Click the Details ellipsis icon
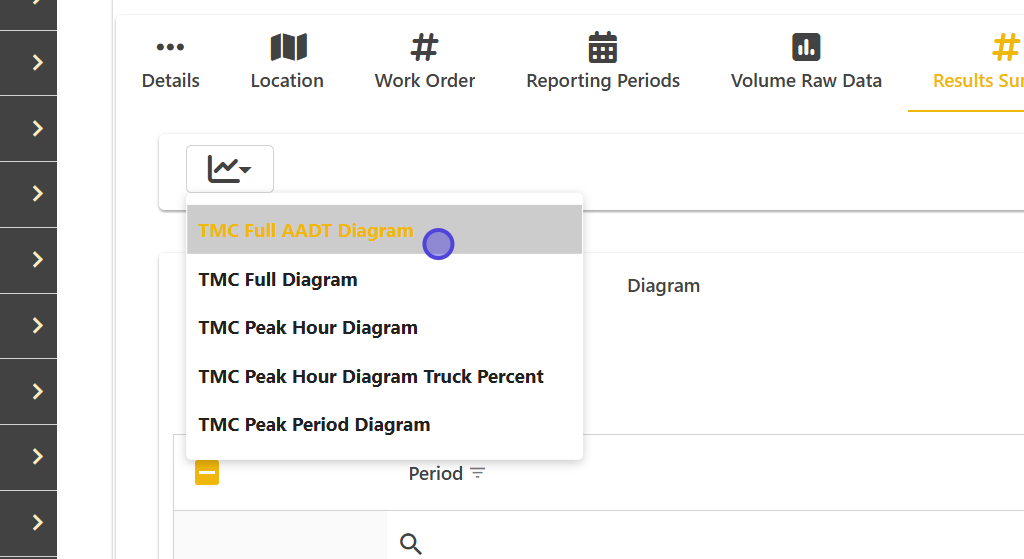The height and width of the screenshot is (559, 1024). 170,47
